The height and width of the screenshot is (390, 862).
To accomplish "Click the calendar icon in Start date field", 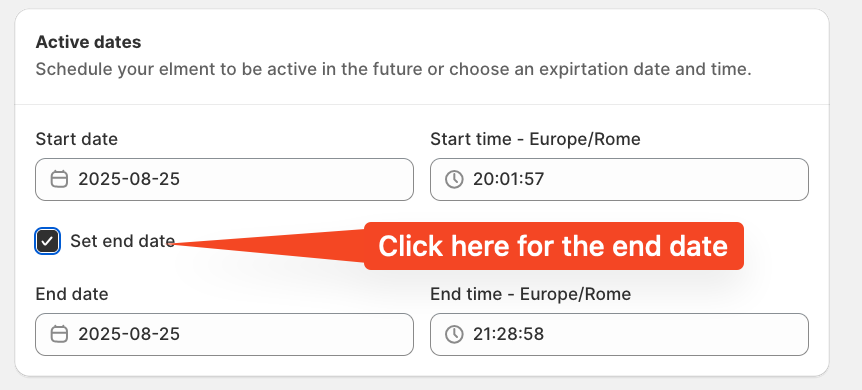I will (59, 179).
